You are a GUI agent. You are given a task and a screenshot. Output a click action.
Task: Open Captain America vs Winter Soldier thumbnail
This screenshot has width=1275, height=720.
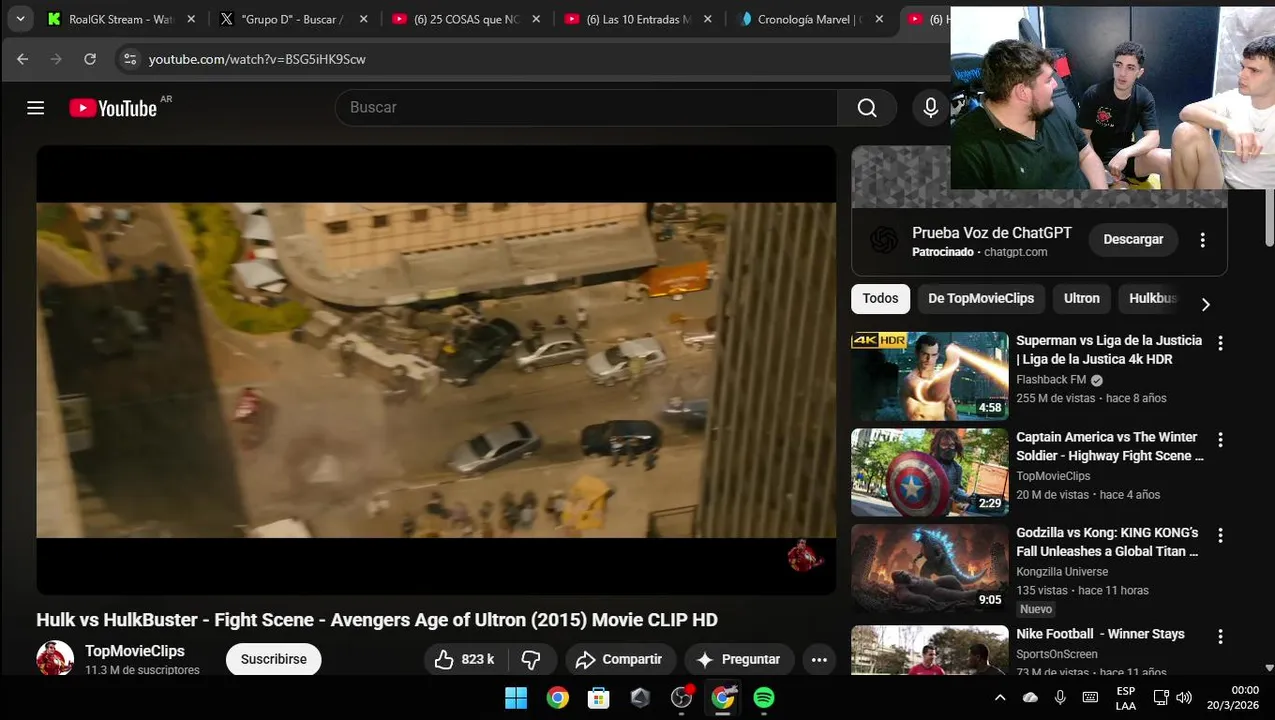[930, 473]
